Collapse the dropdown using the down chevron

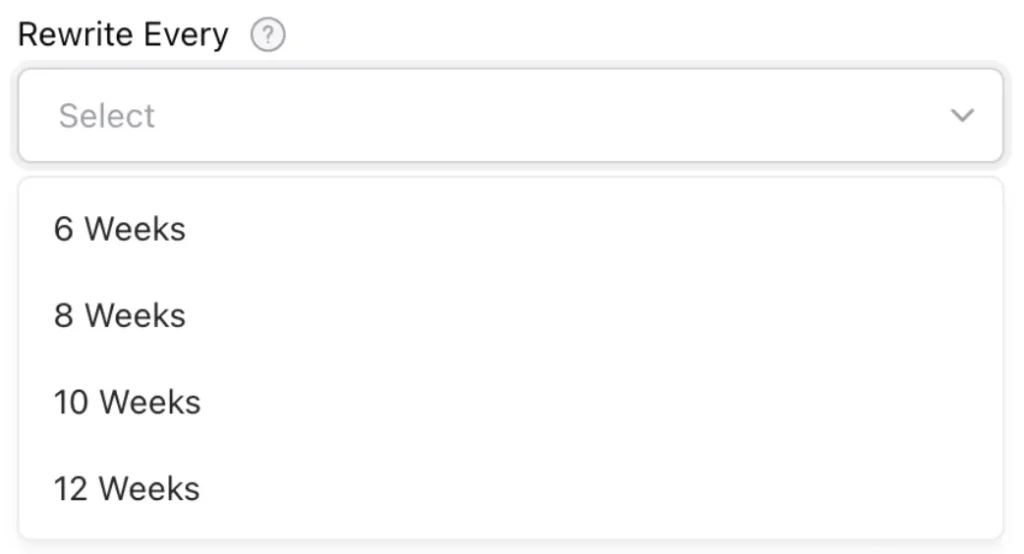[962, 116]
